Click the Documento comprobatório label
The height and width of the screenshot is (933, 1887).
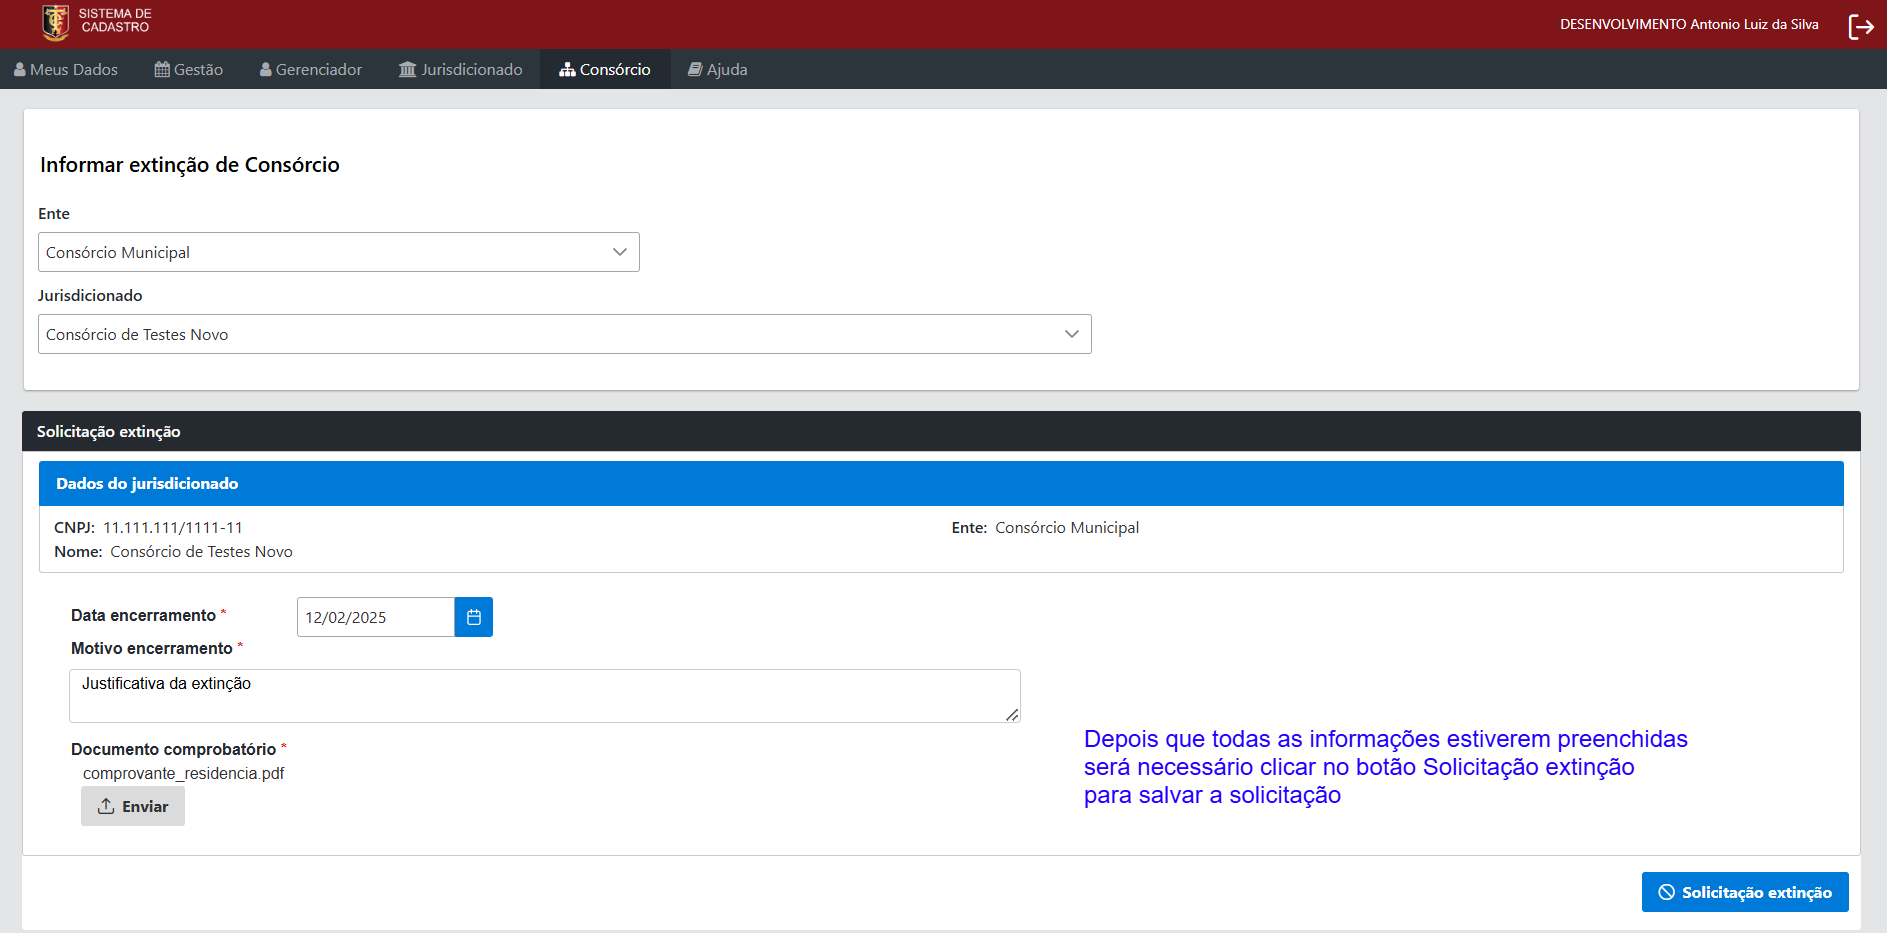(x=174, y=749)
